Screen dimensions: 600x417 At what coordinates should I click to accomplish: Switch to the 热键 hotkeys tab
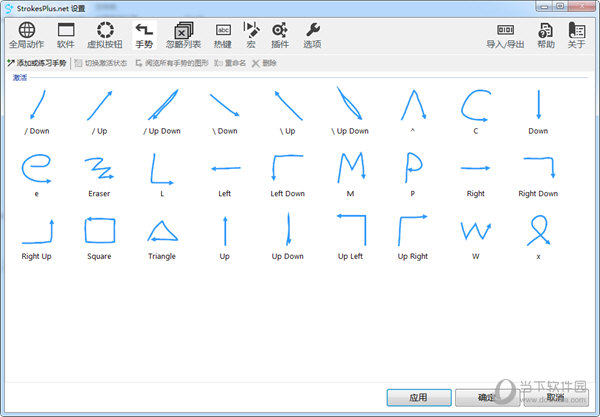(223, 35)
